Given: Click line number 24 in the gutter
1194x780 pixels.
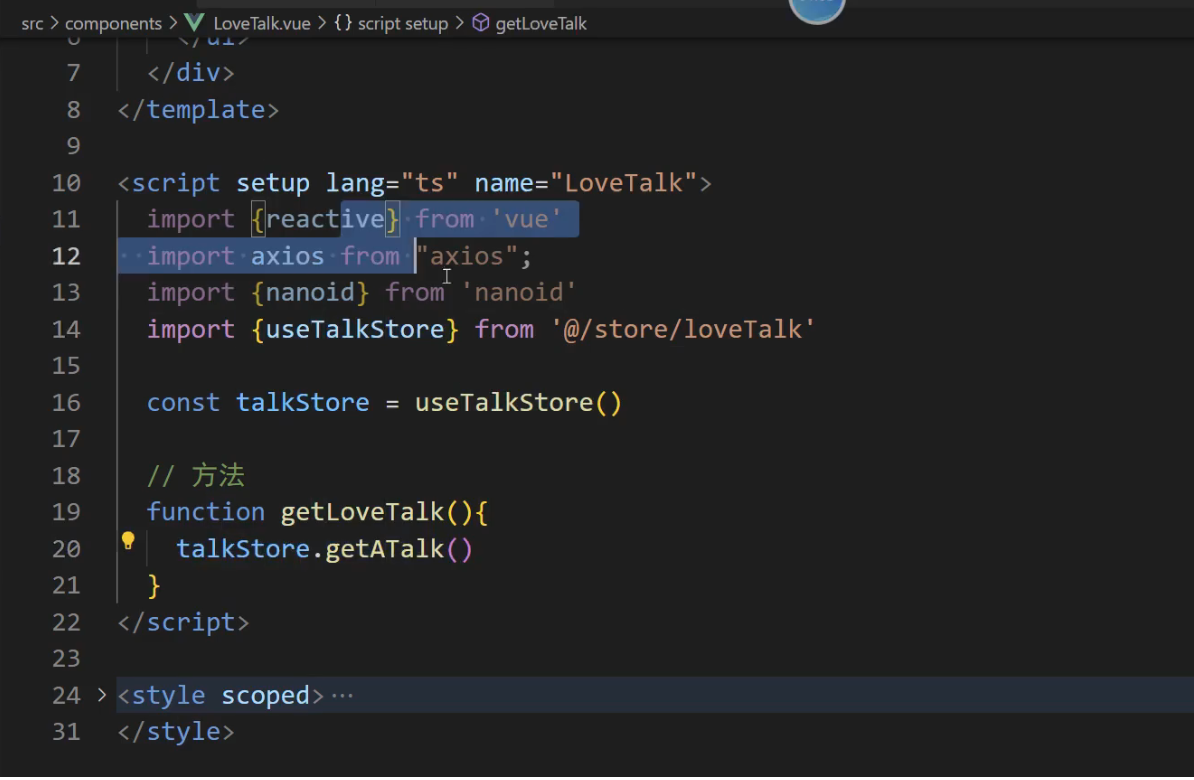Looking at the screenshot, I should (66, 695).
